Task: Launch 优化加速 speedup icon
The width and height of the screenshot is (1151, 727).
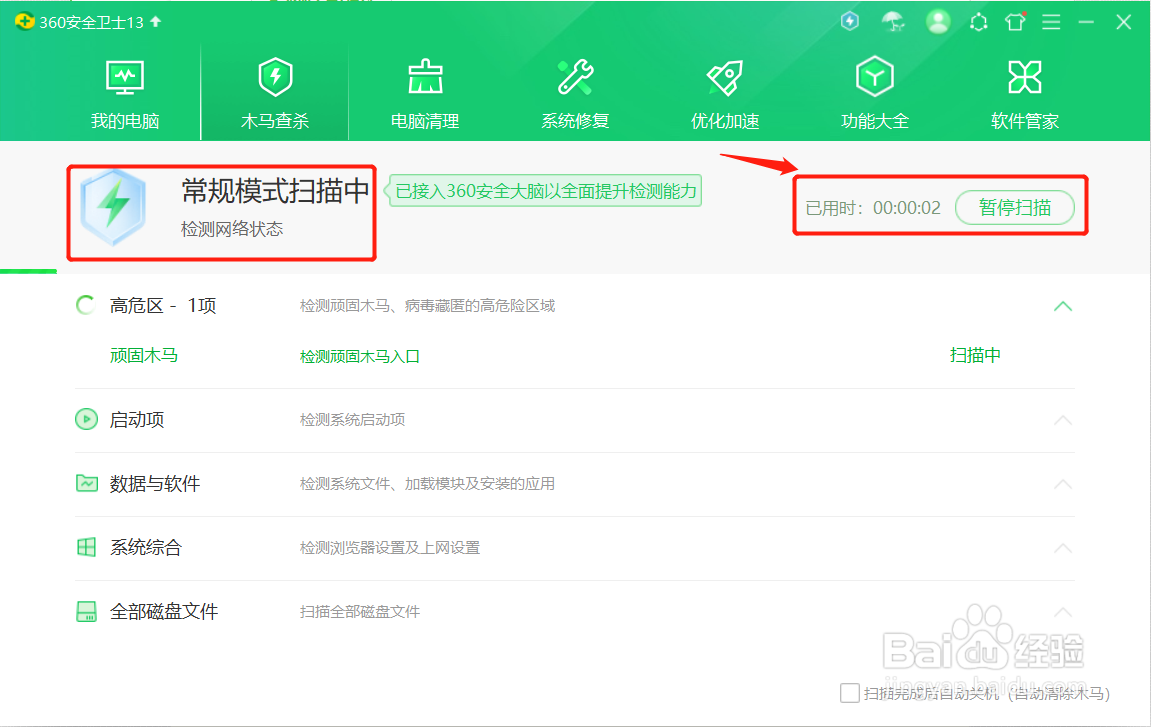Action: pyautogui.click(x=724, y=77)
